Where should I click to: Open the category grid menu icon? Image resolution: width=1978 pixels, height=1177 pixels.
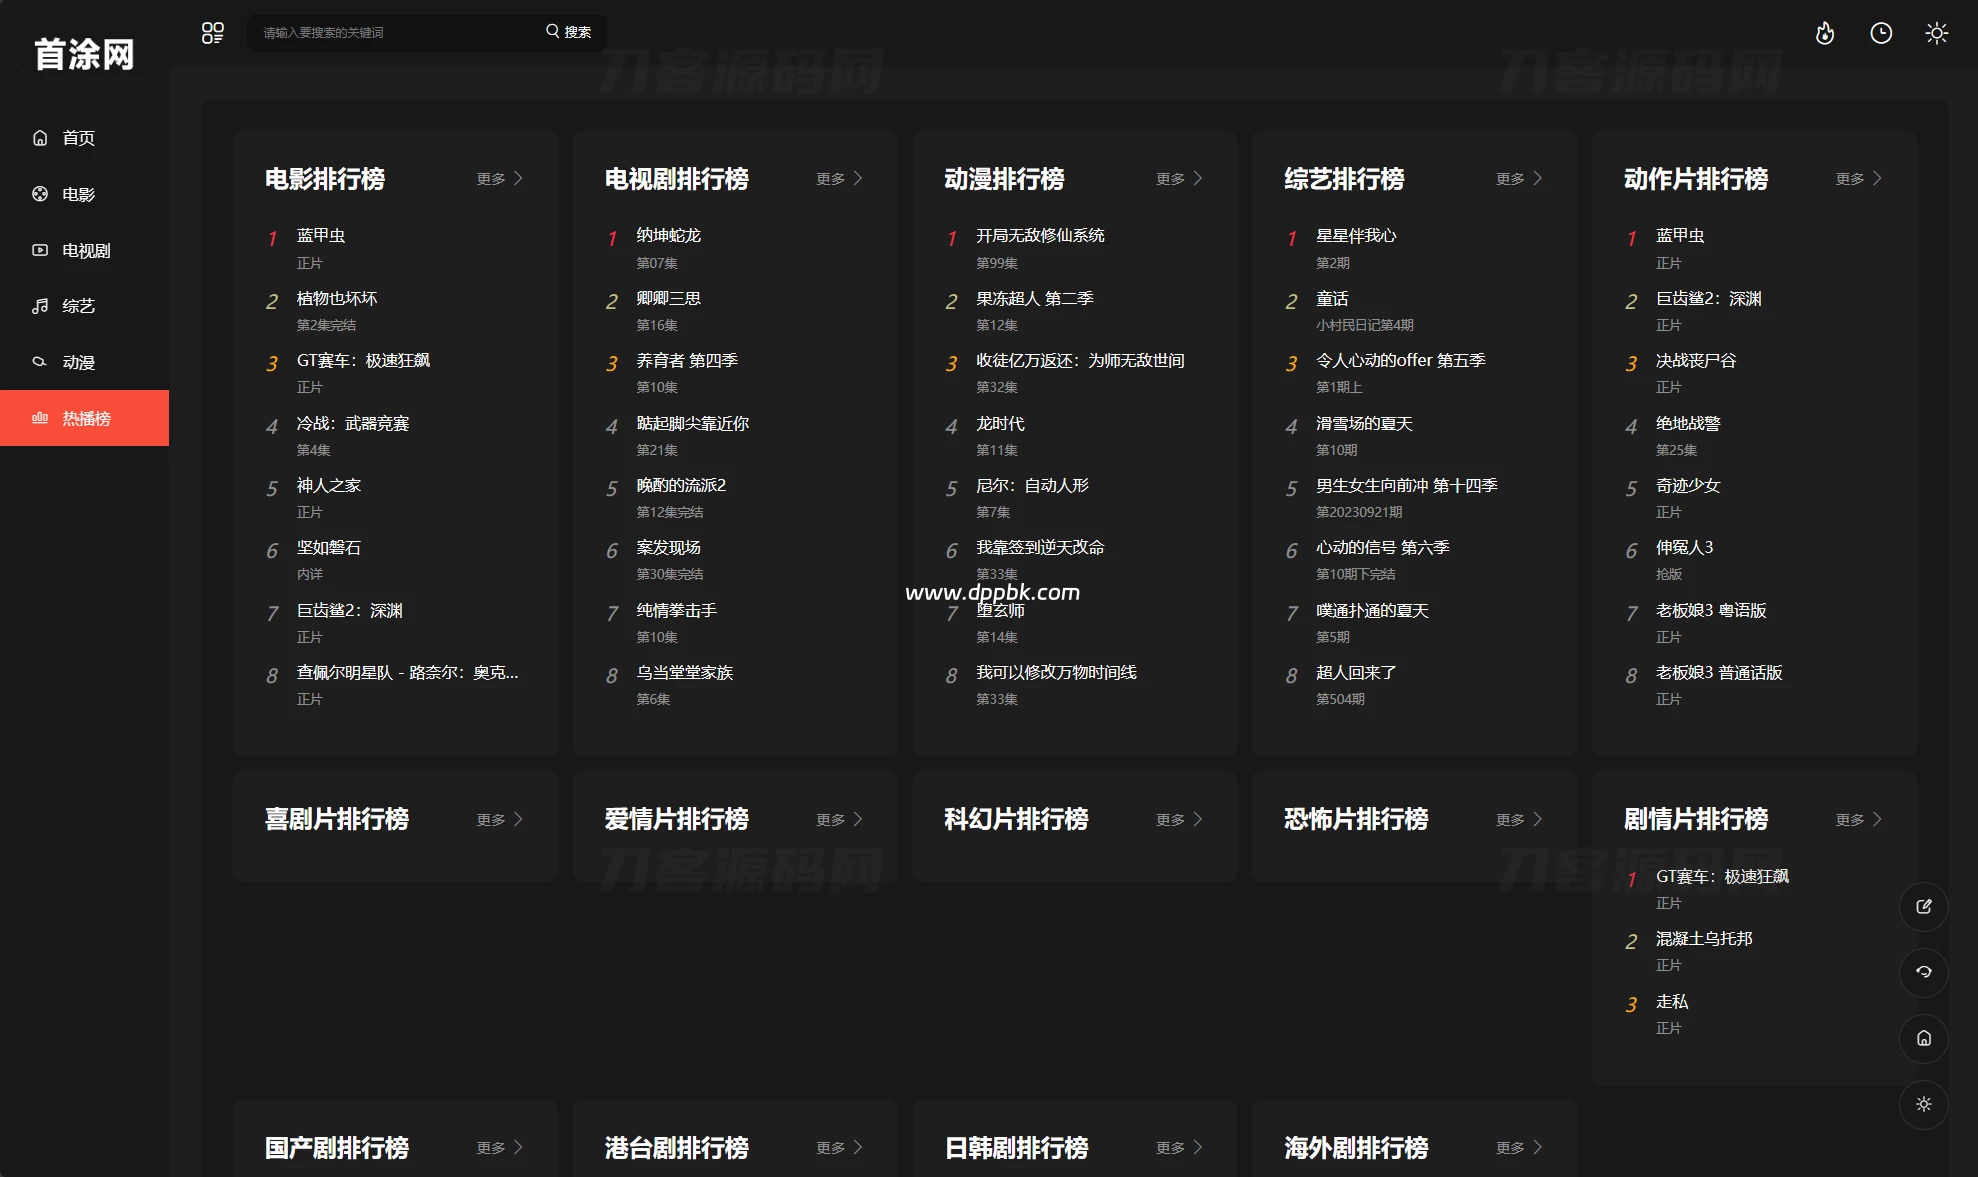coord(212,33)
